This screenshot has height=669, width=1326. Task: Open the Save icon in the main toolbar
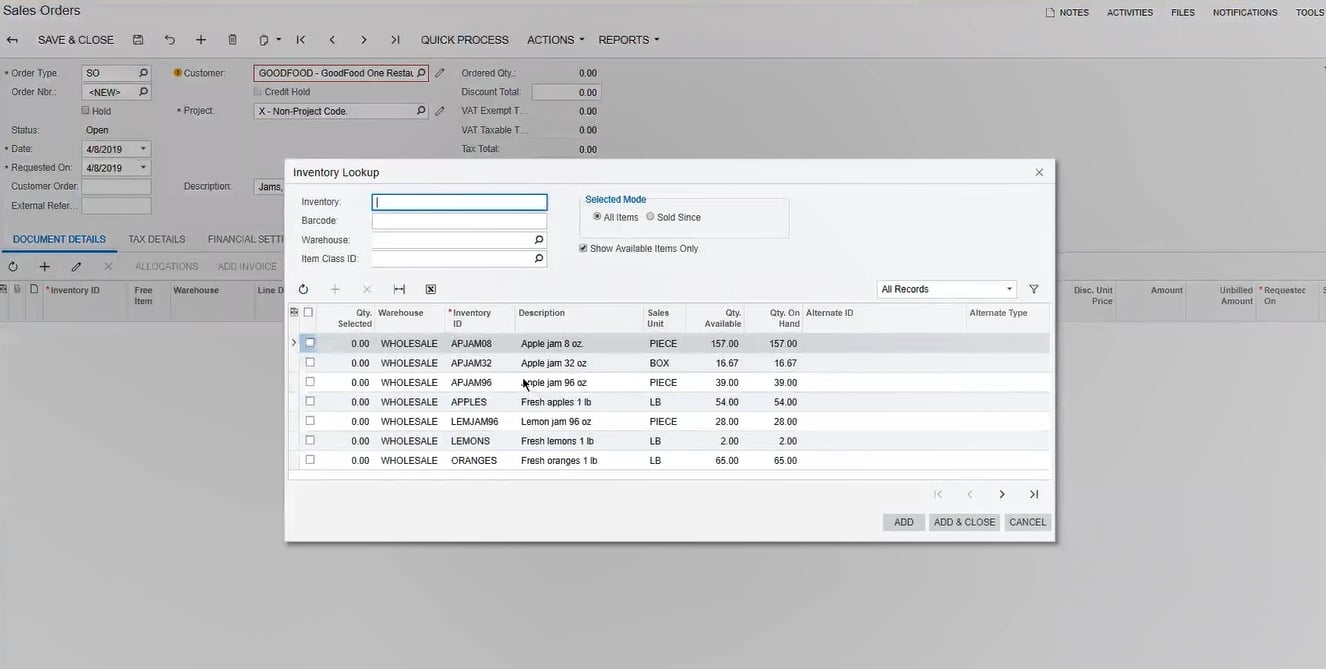pos(137,39)
